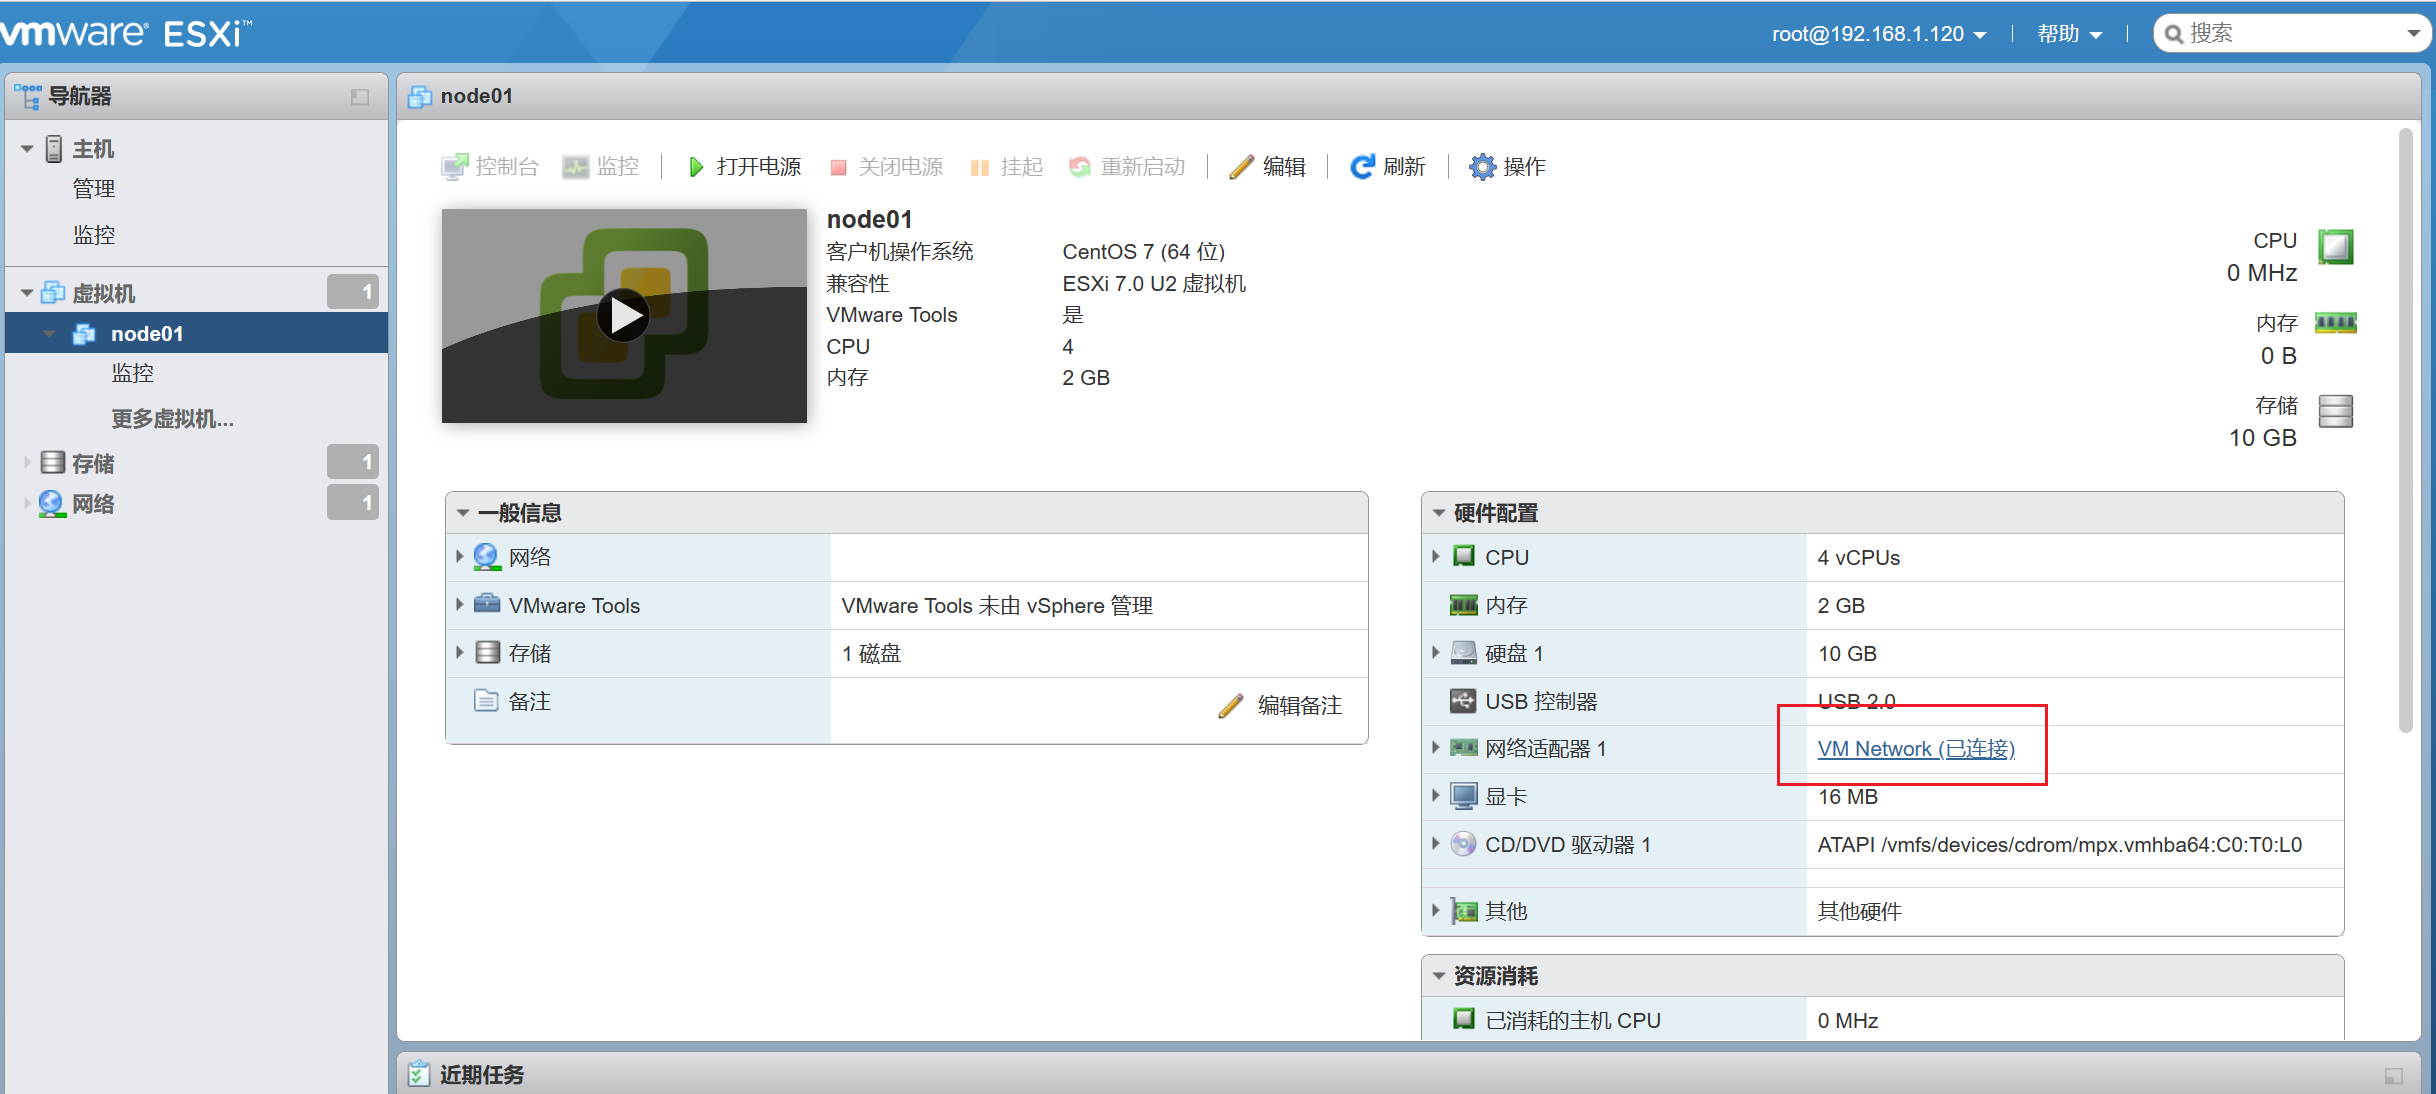Image resolution: width=2436 pixels, height=1094 pixels.
Task: Collapse the navigator panel
Action: point(360,97)
